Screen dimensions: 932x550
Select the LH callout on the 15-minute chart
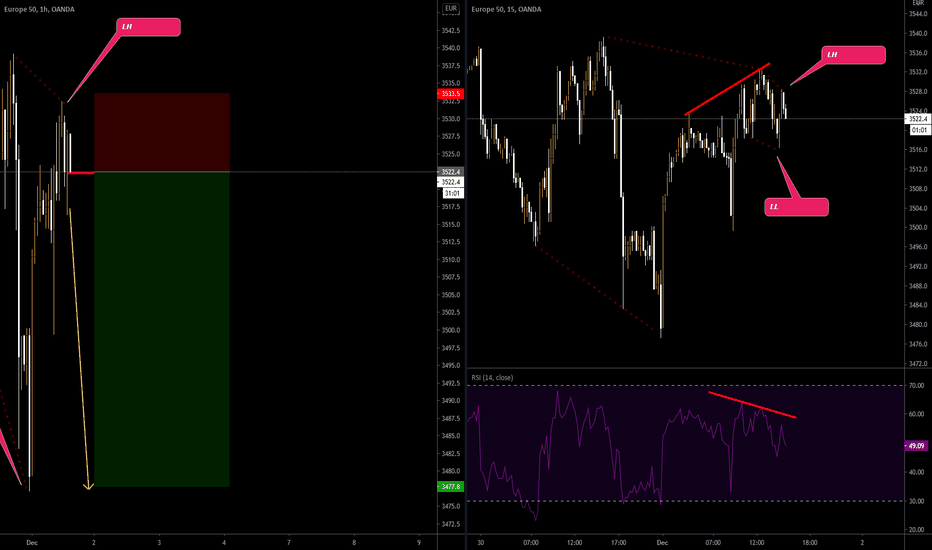(x=854, y=55)
